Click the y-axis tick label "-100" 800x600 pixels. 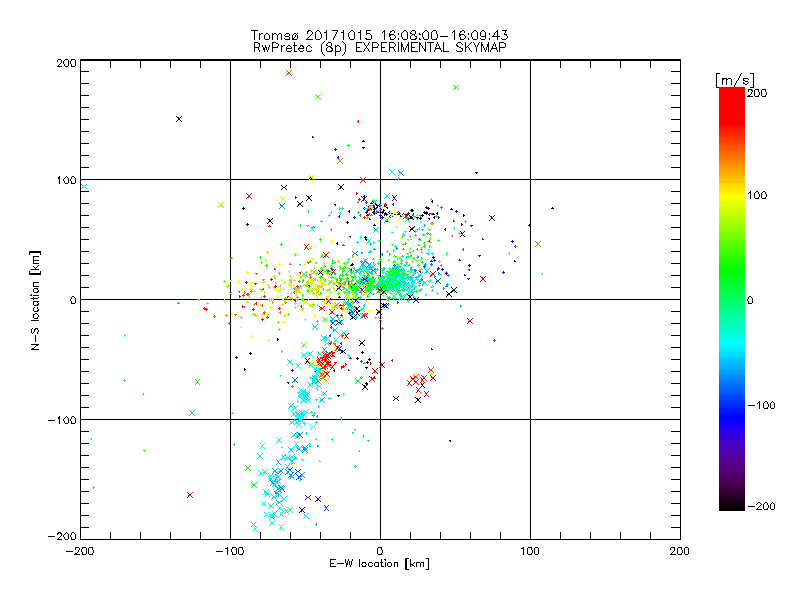point(62,420)
